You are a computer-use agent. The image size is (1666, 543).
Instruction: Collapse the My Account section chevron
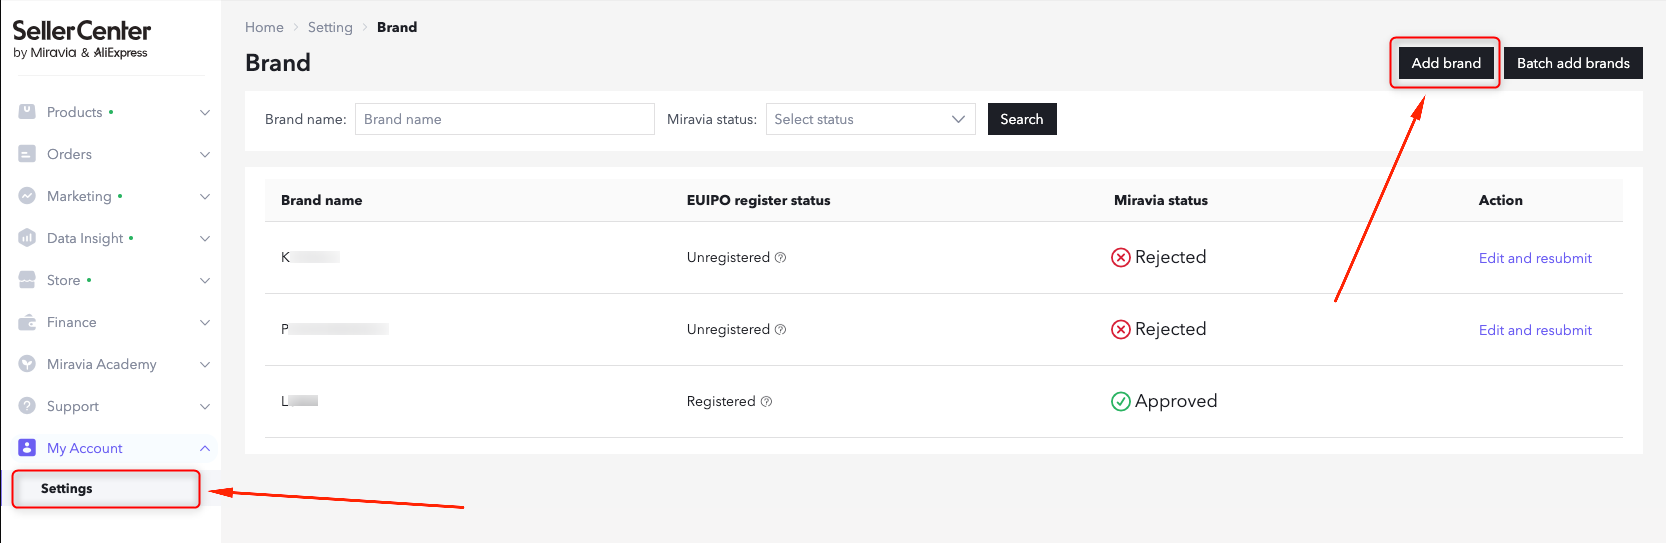(205, 448)
